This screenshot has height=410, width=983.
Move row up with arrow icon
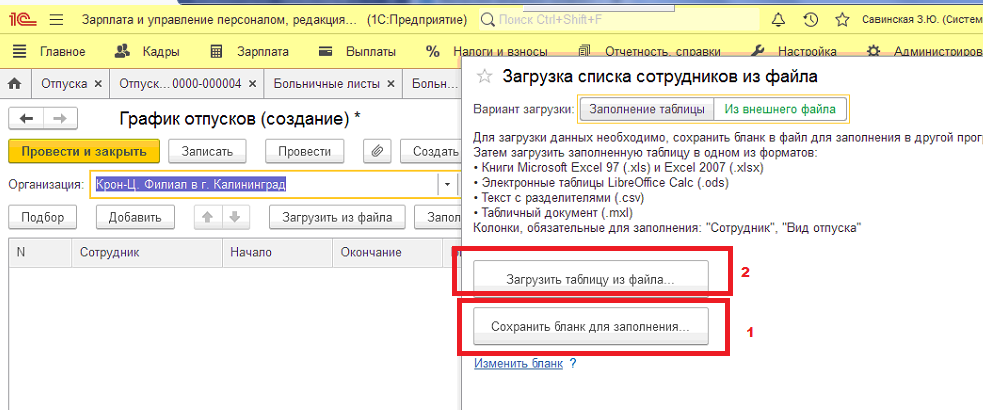tap(208, 217)
